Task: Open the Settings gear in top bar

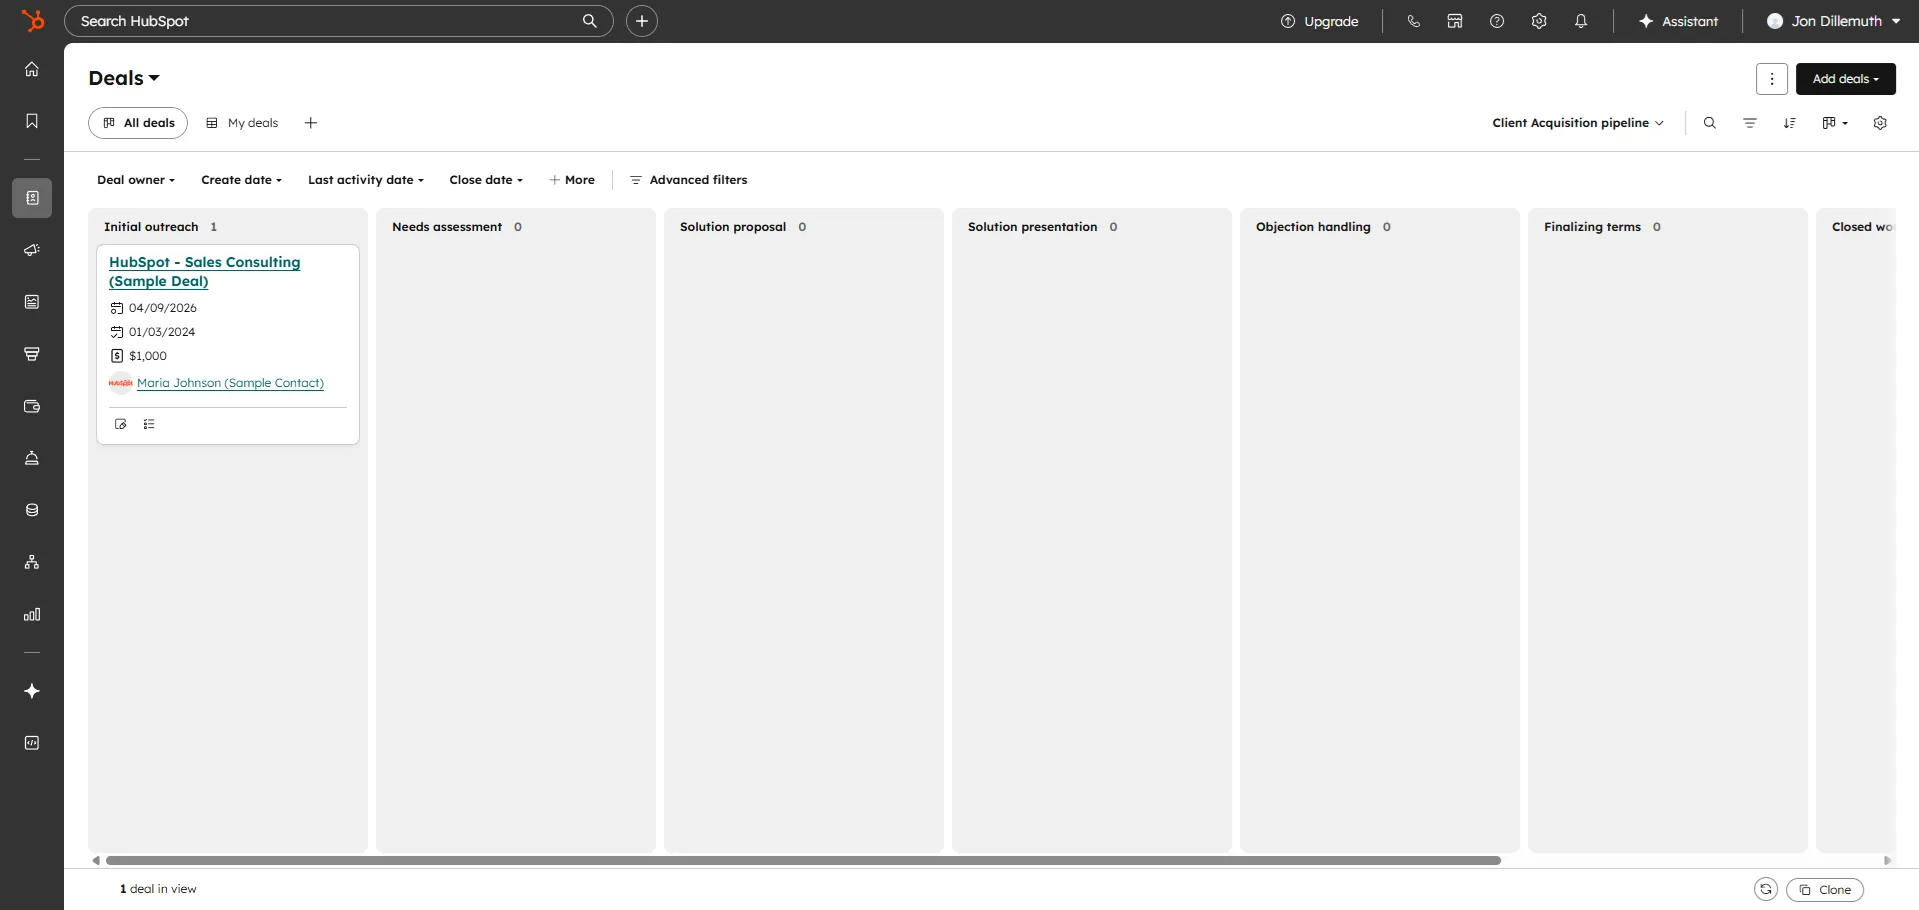Action: click(1539, 20)
